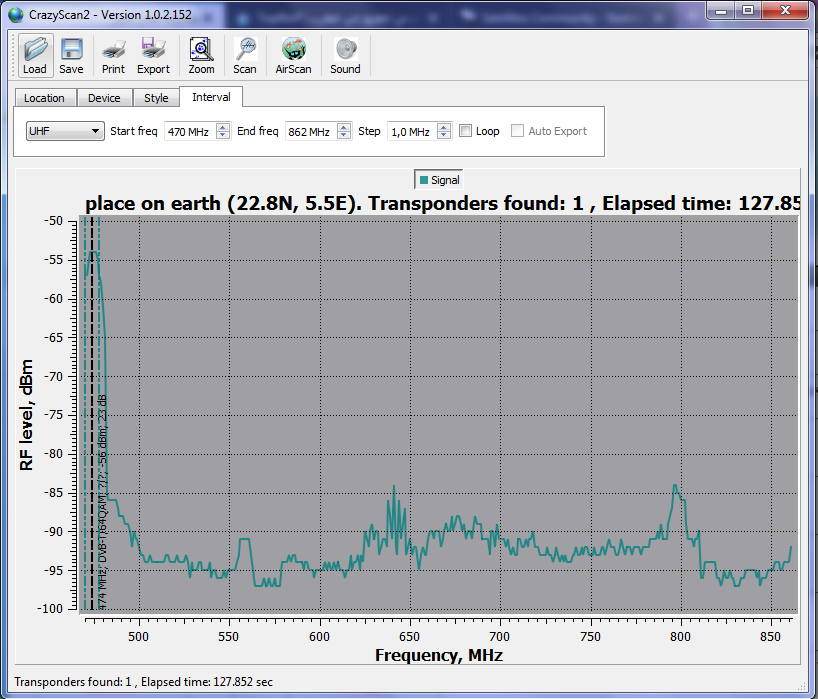818x699 pixels.
Task: Click the signal peak near 800 MHz
Action: [677, 487]
